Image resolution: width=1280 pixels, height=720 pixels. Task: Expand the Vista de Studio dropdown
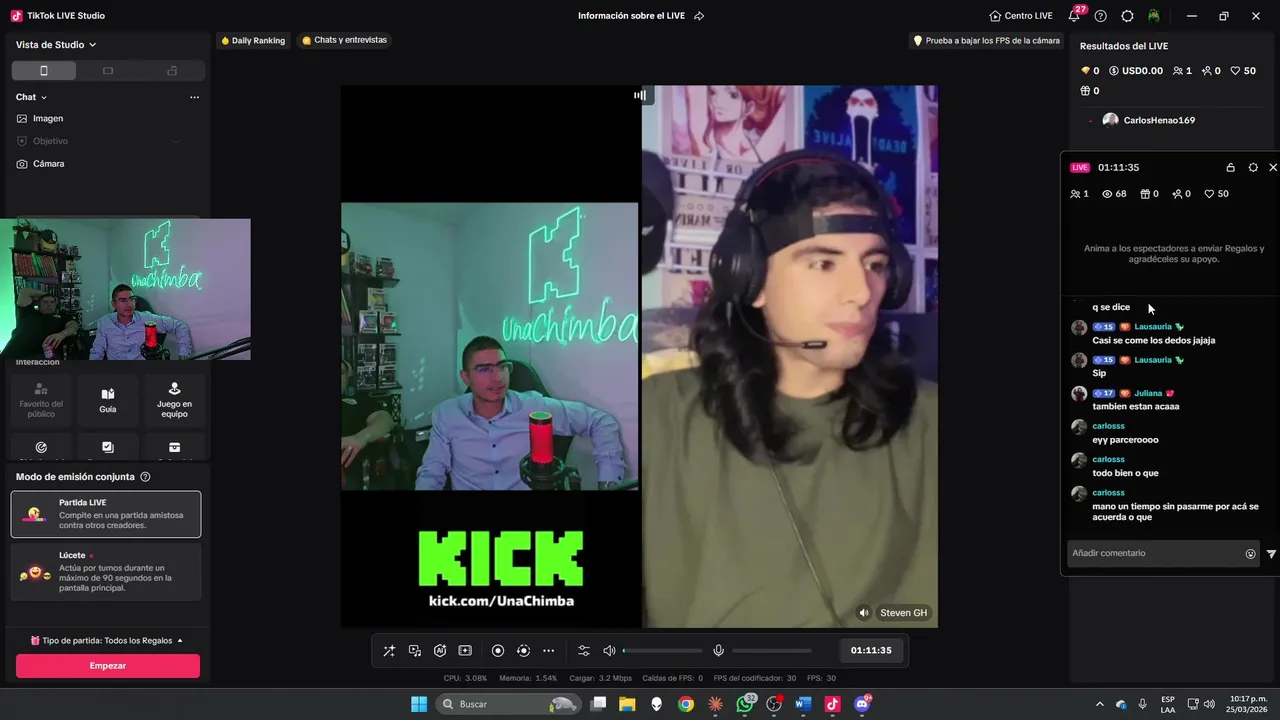[x=56, y=45]
